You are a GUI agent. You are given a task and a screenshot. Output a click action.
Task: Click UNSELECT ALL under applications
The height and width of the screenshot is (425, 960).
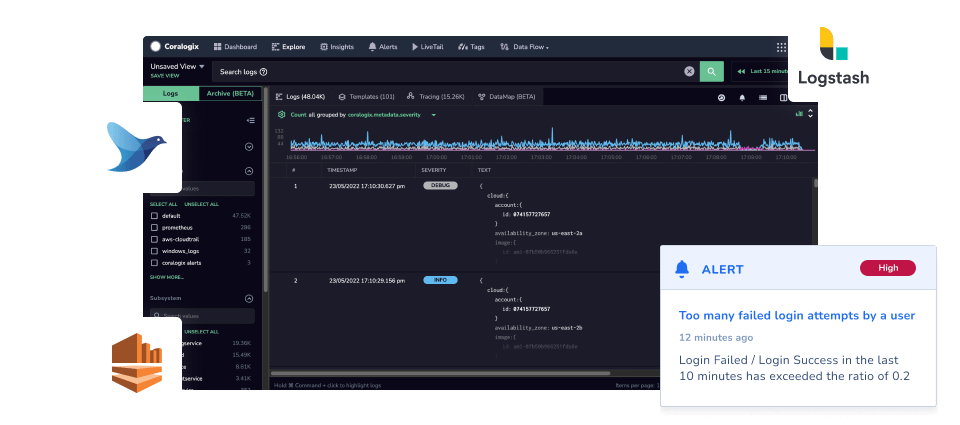coord(201,204)
